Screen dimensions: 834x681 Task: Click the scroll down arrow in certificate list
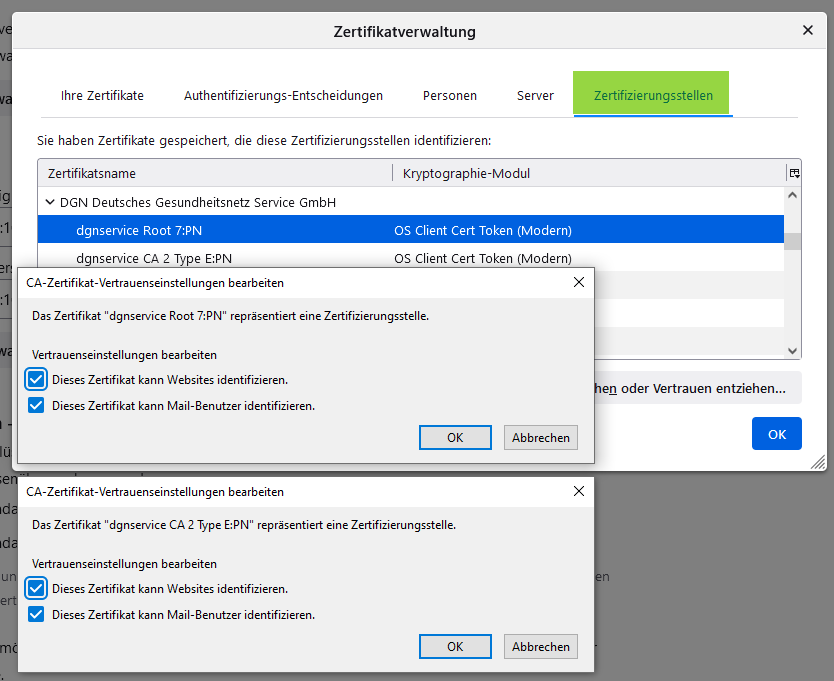[x=792, y=351]
